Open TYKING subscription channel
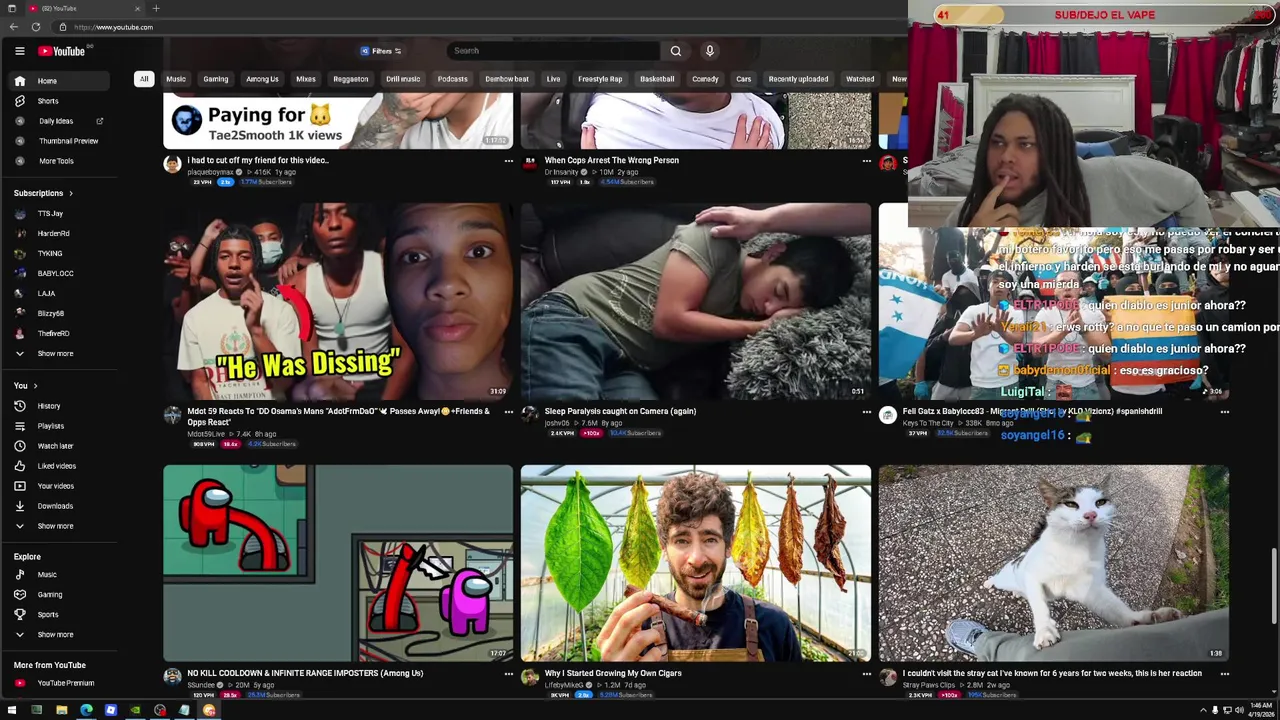Image resolution: width=1280 pixels, height=720 pixels. coord(60,253)
